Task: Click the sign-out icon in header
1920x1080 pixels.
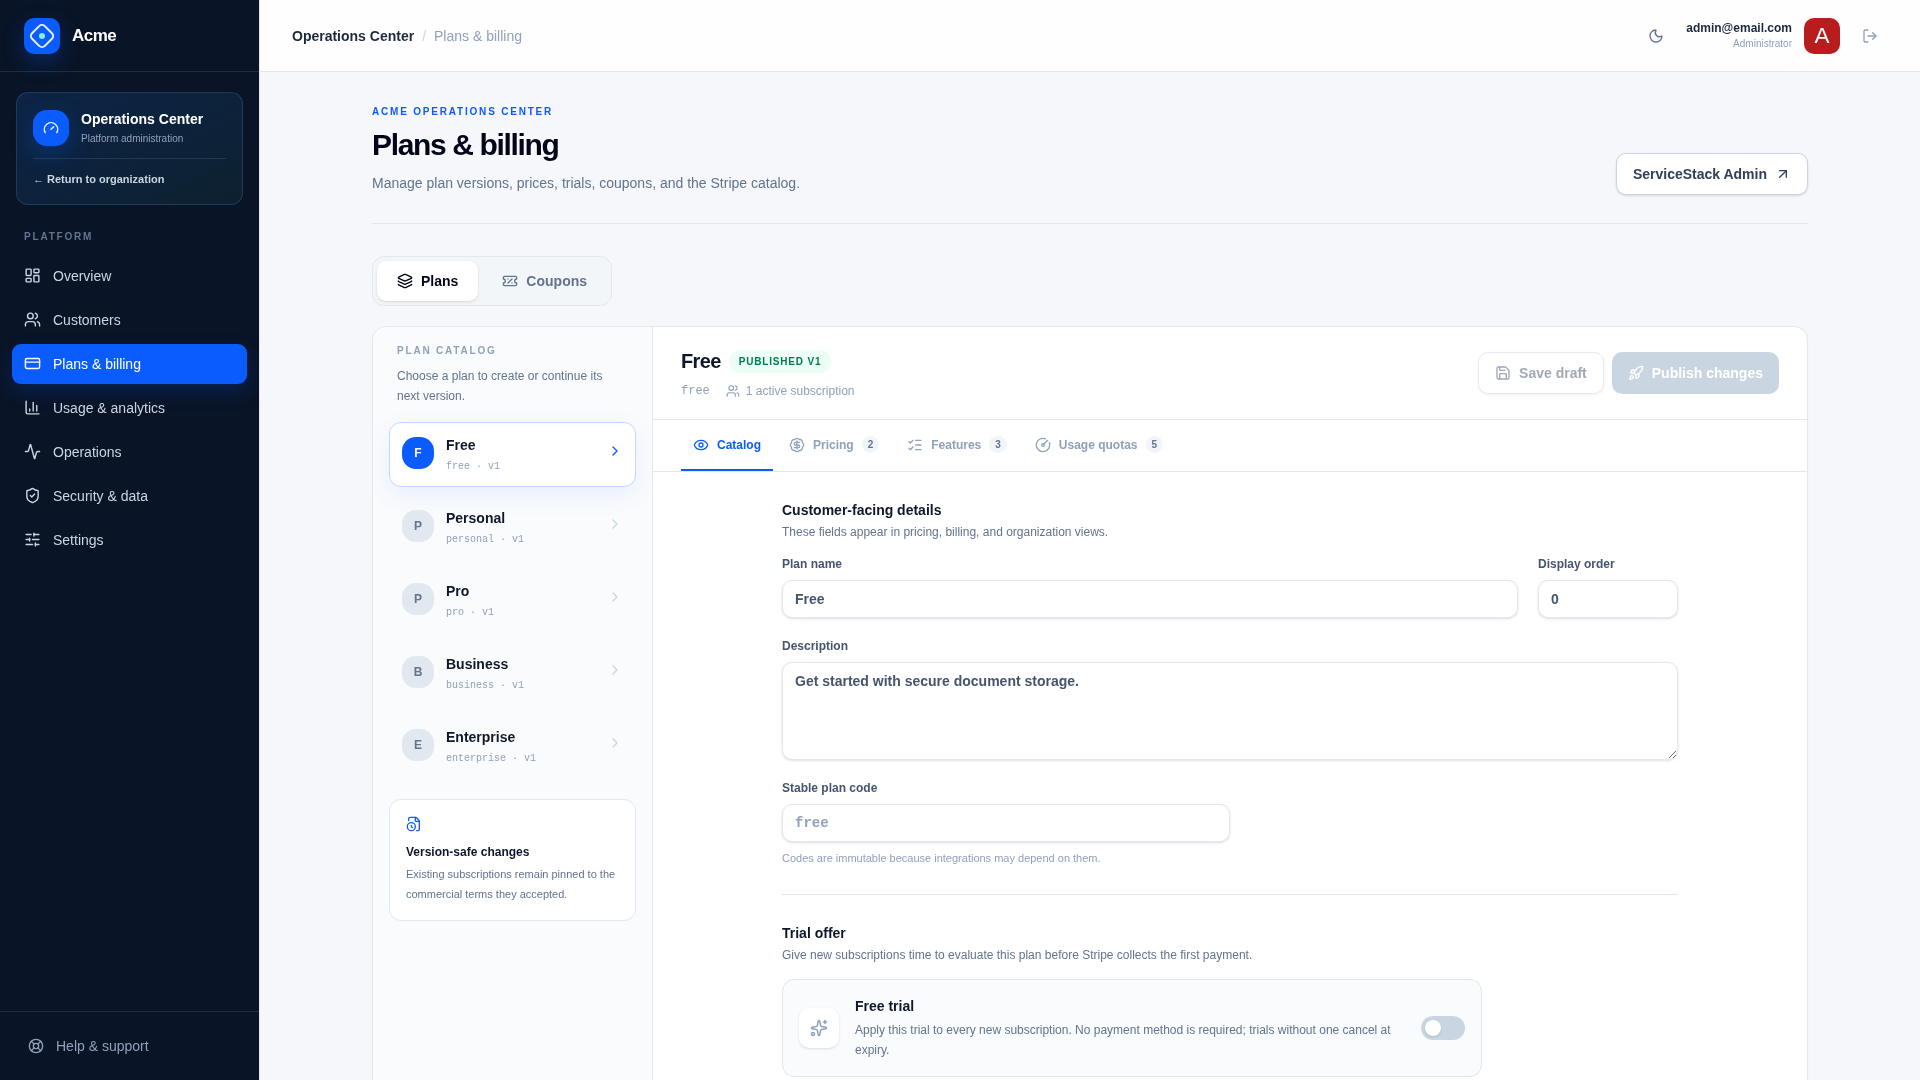Action: click(1870, 36)
